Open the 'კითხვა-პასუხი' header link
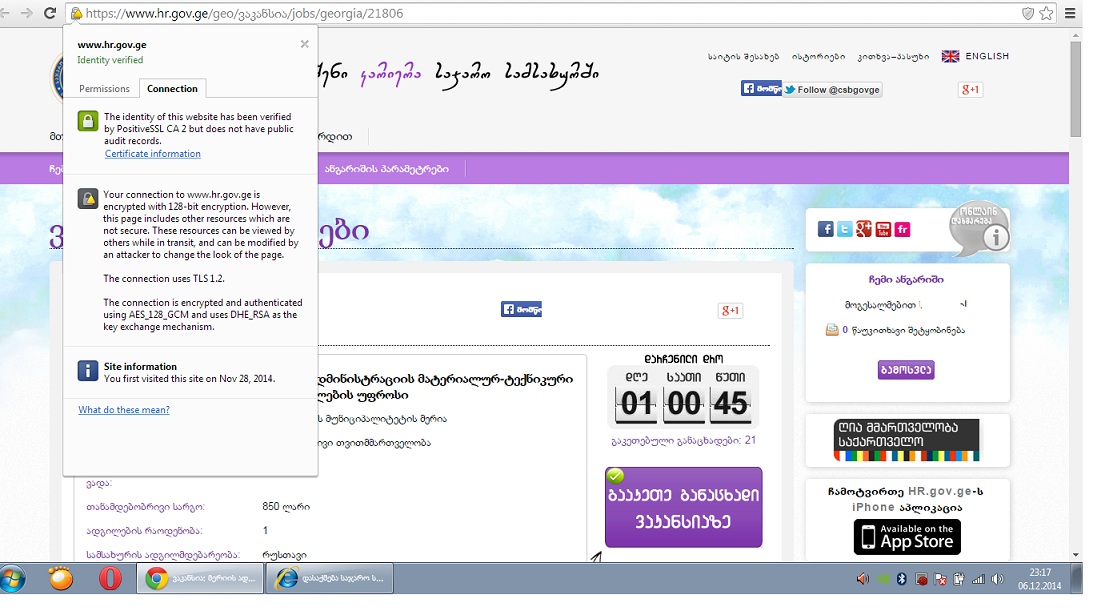This screenshot has height=615, width=1093. tap(893, 56)
